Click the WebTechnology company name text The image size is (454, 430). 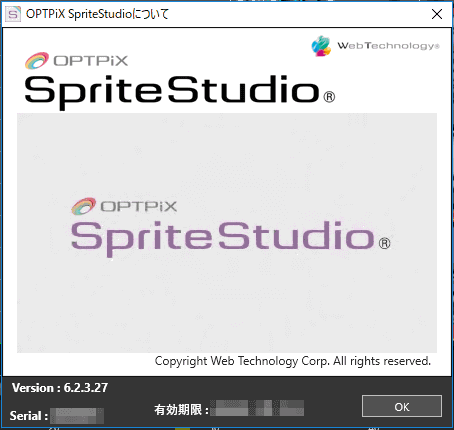click(x=388, y=46)
